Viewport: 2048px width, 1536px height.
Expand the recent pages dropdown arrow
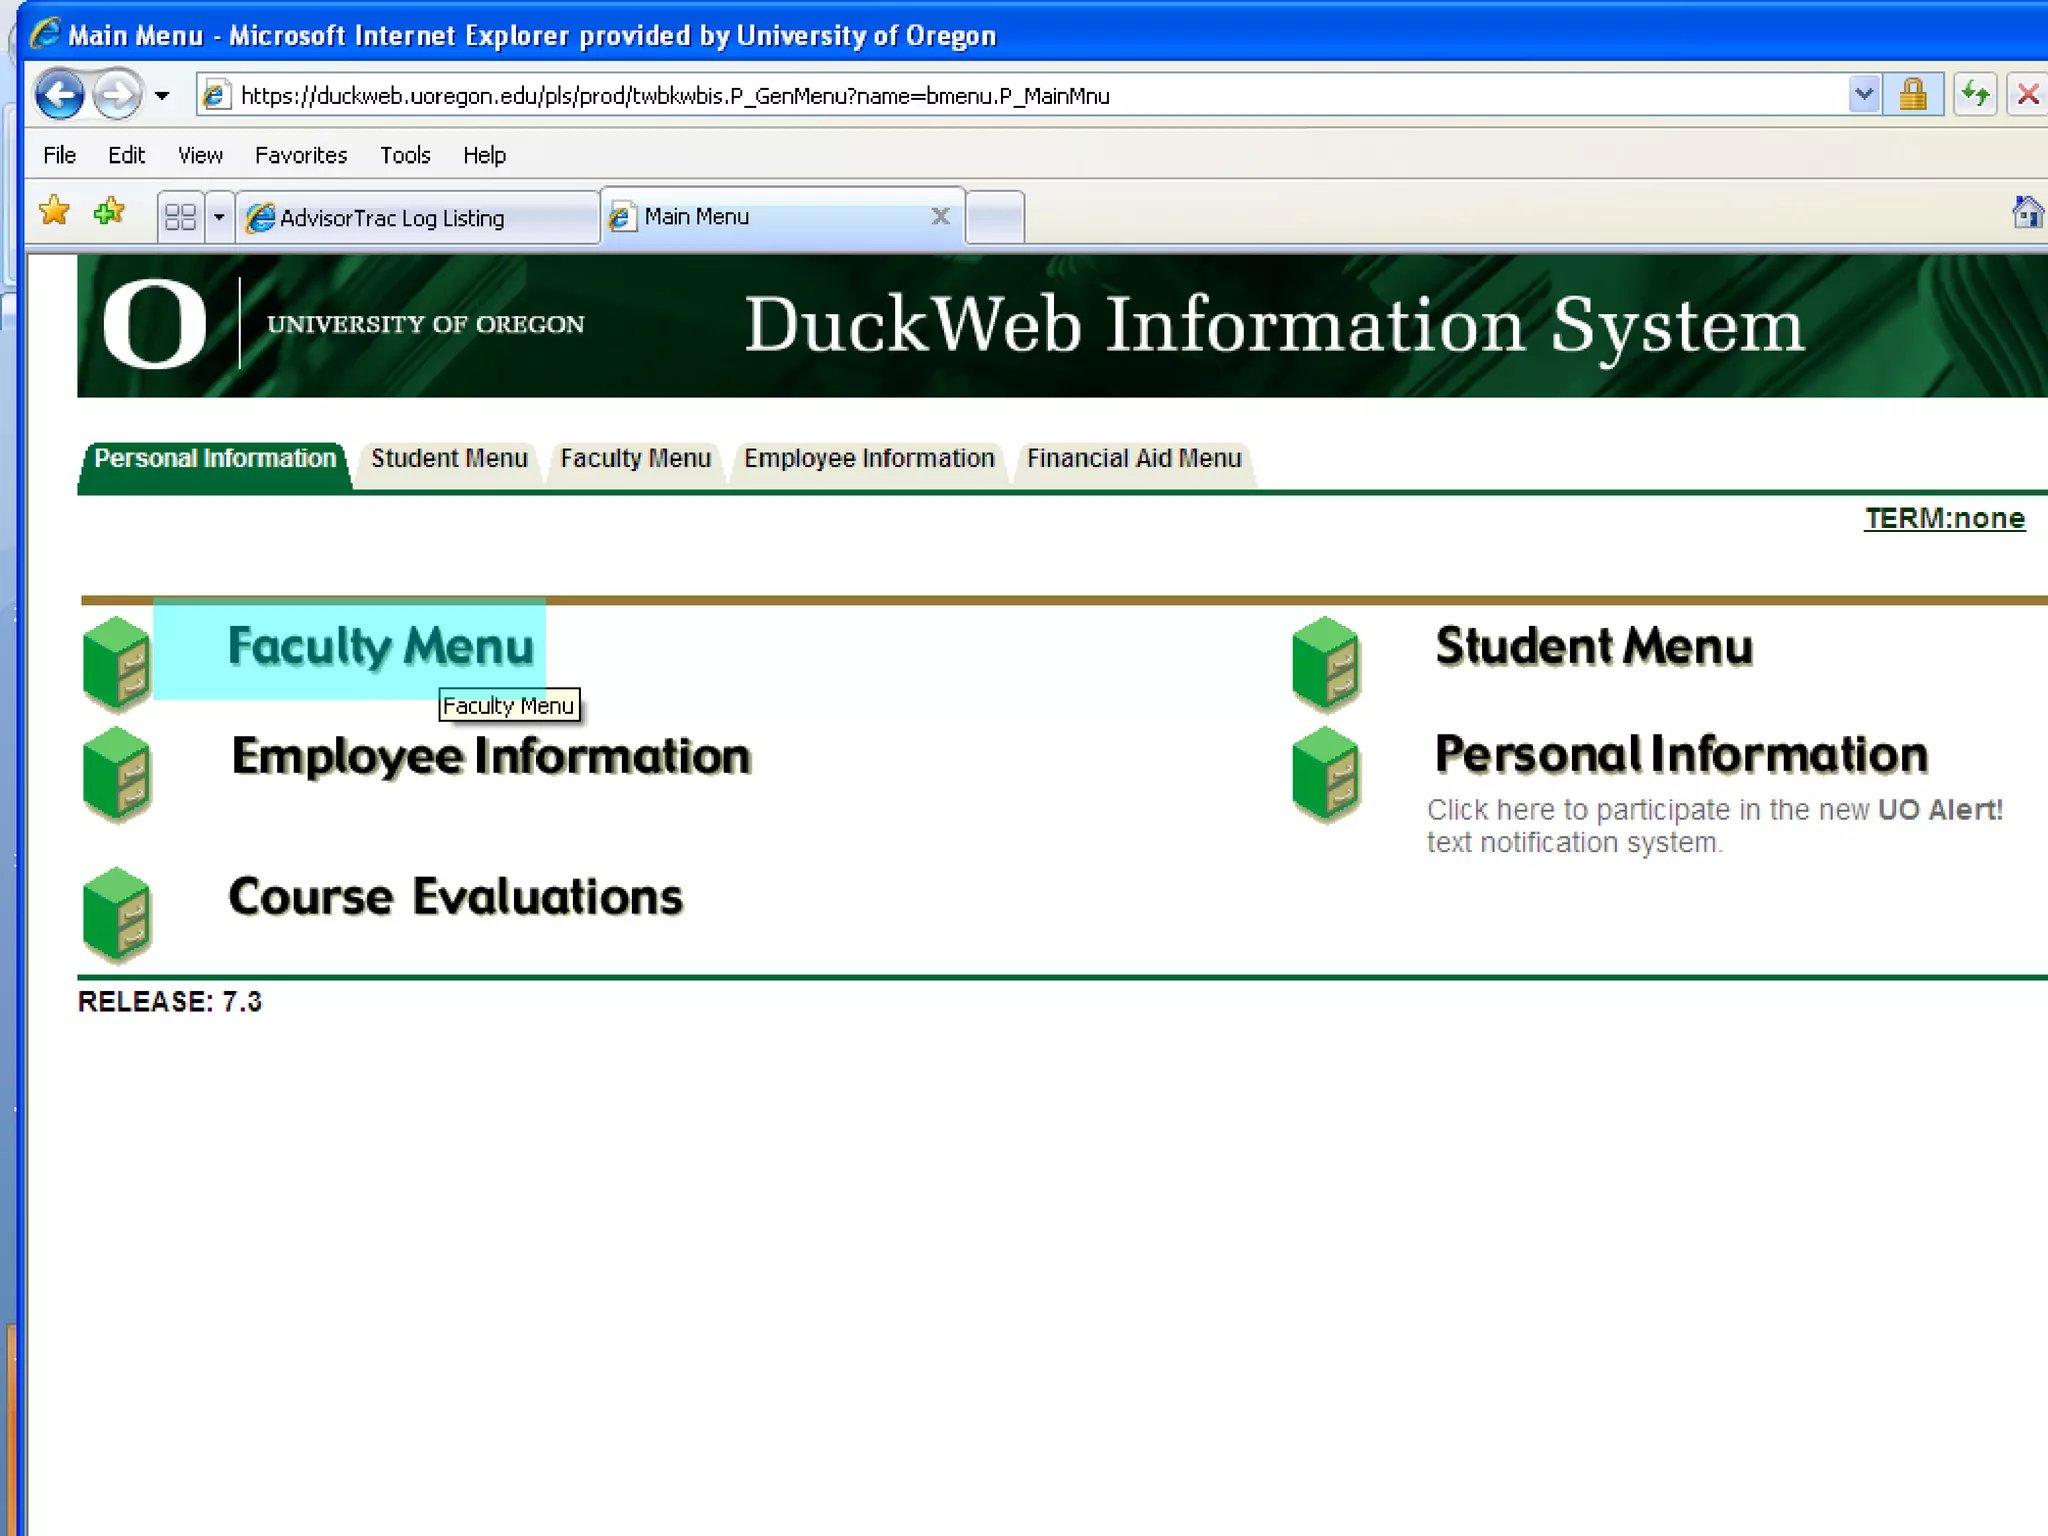pos(162,97)
